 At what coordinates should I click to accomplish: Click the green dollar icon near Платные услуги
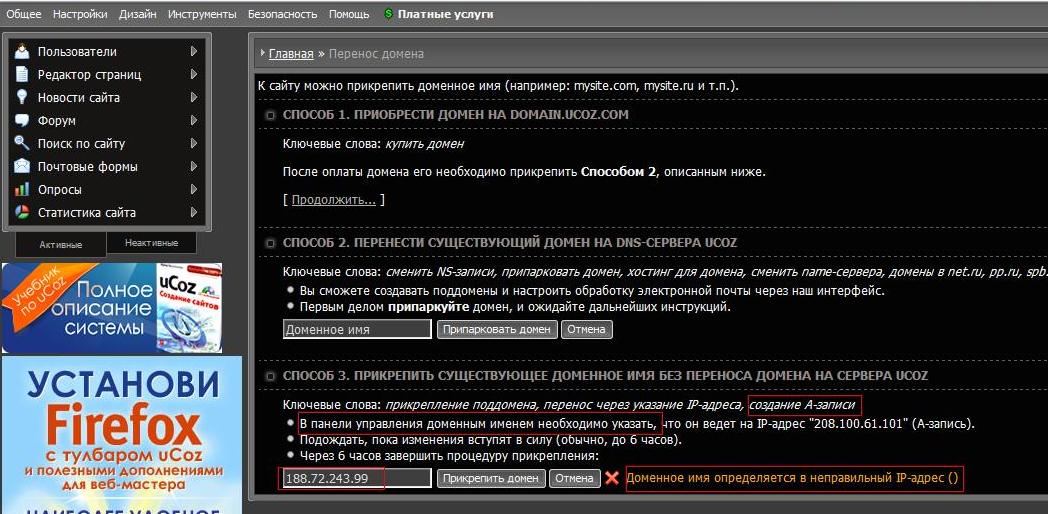[x=388, y=13]
